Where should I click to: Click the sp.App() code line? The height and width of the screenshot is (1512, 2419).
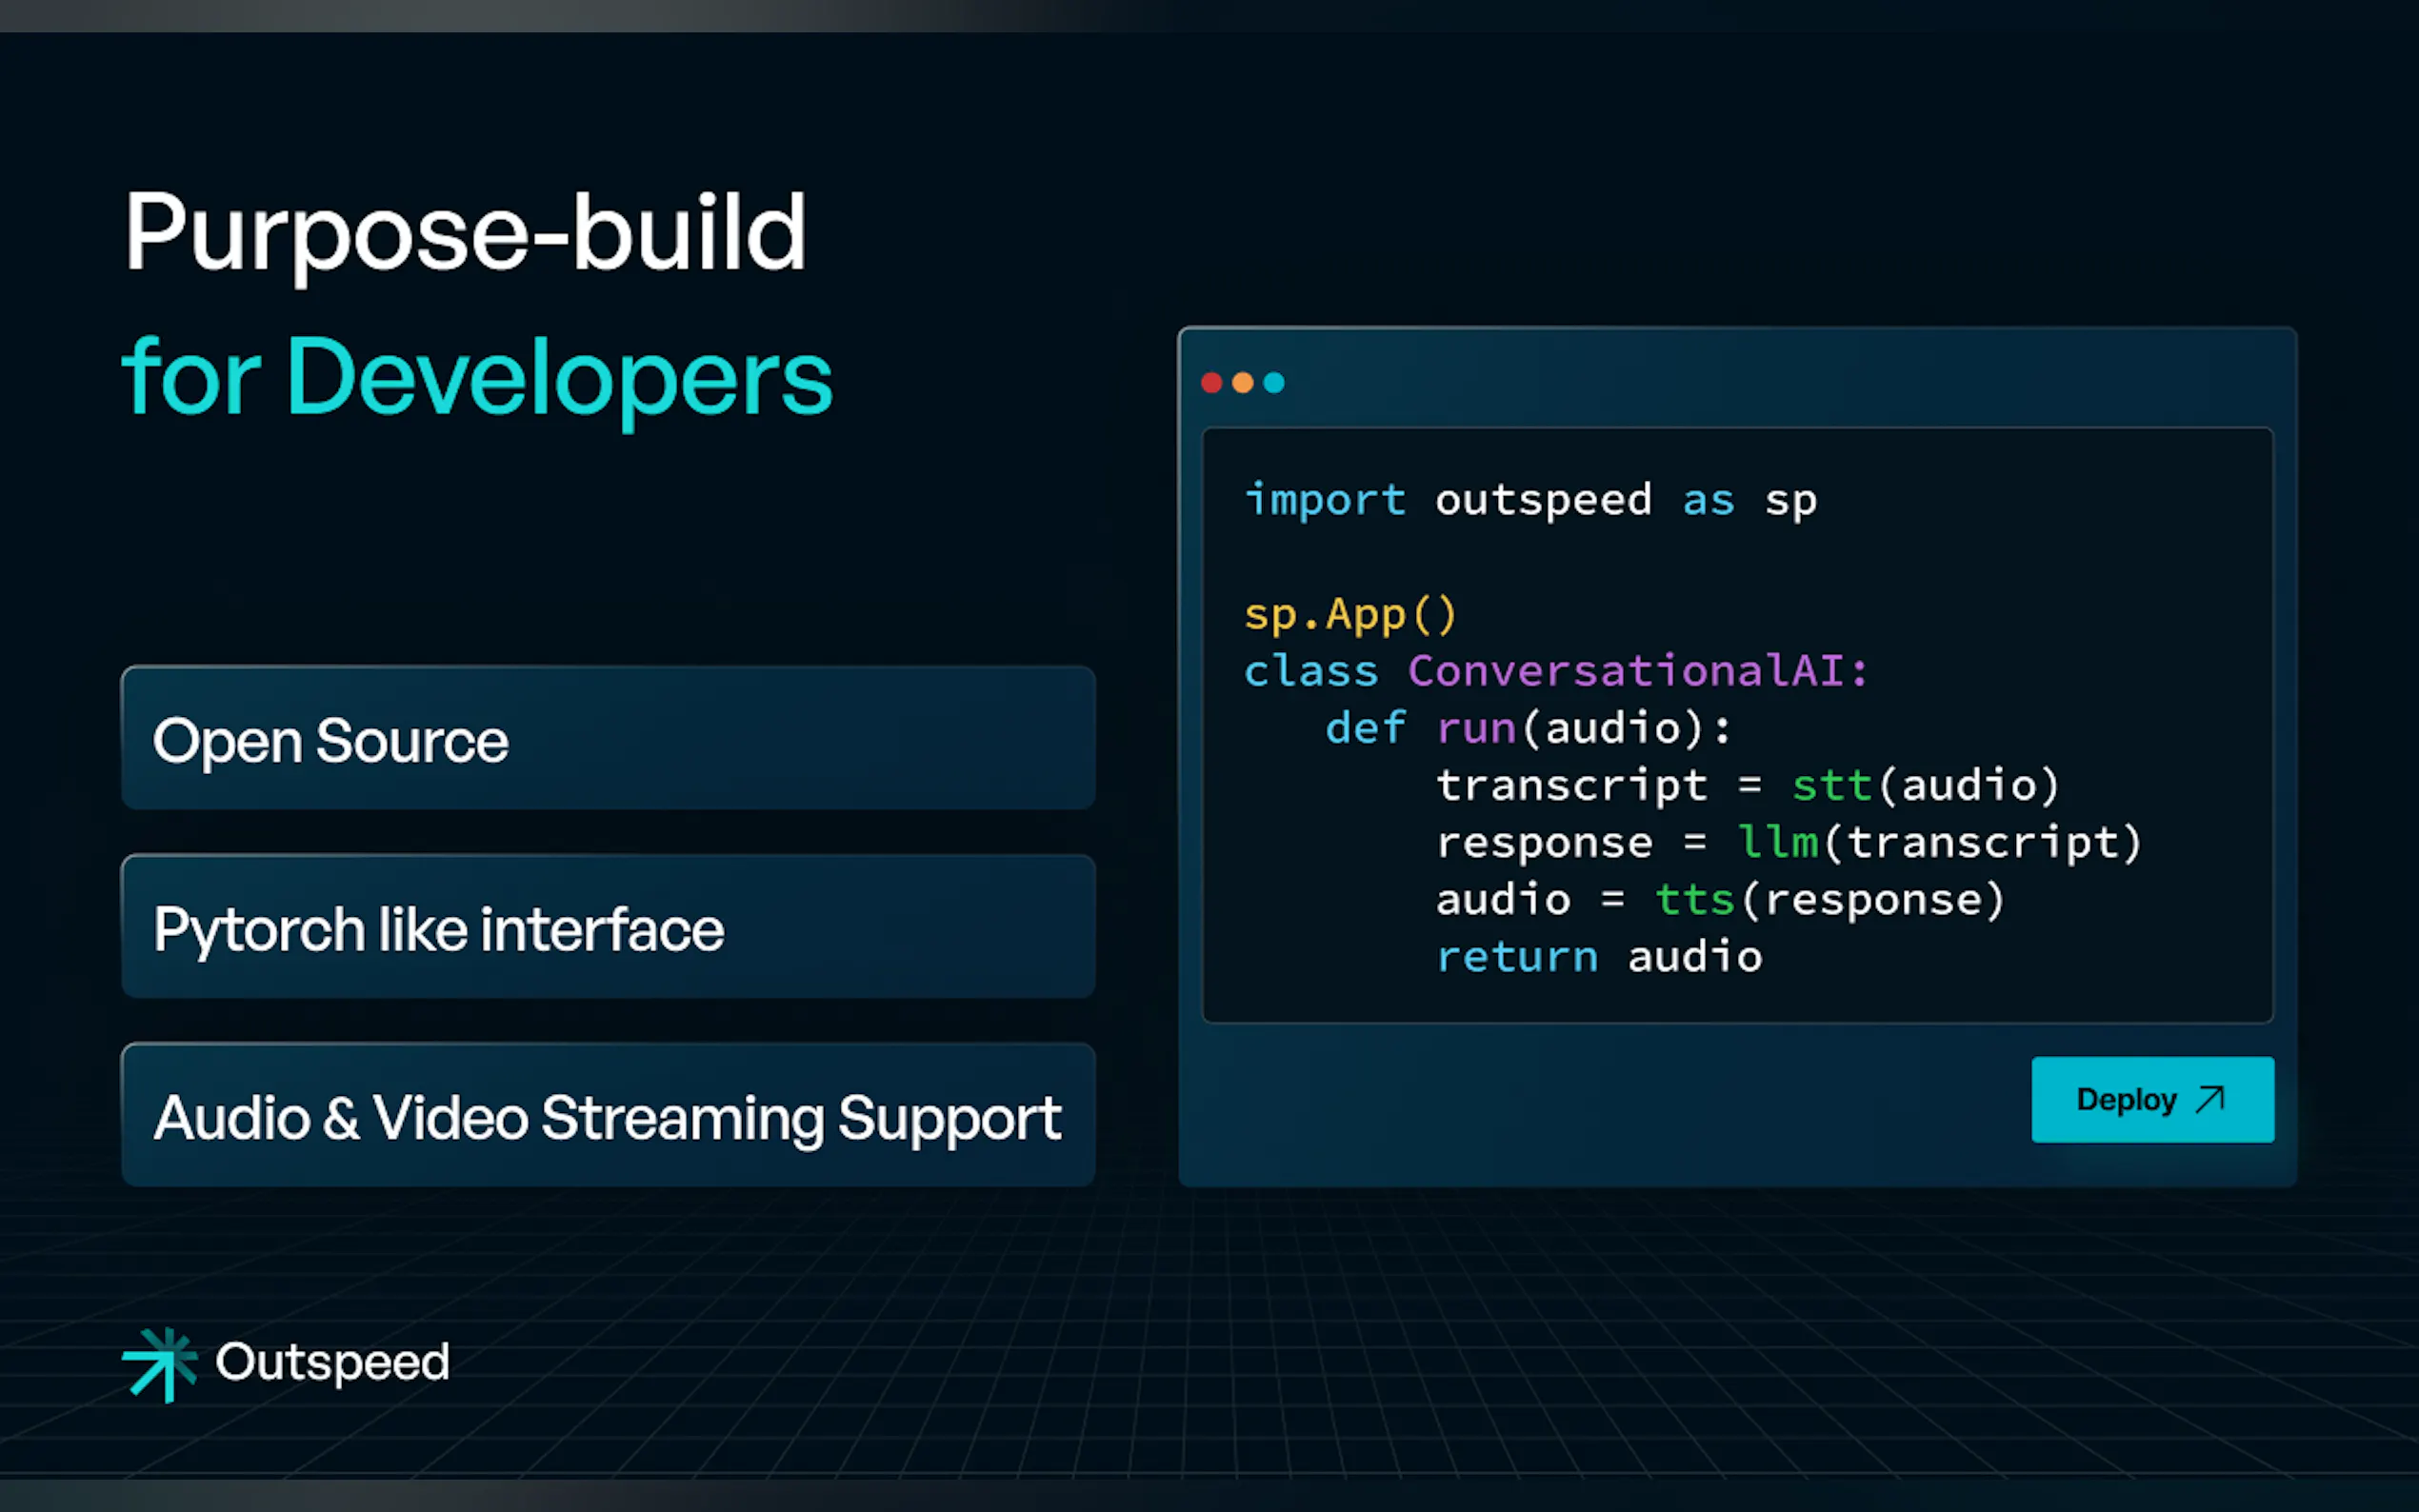click(x=1349, y=614)
